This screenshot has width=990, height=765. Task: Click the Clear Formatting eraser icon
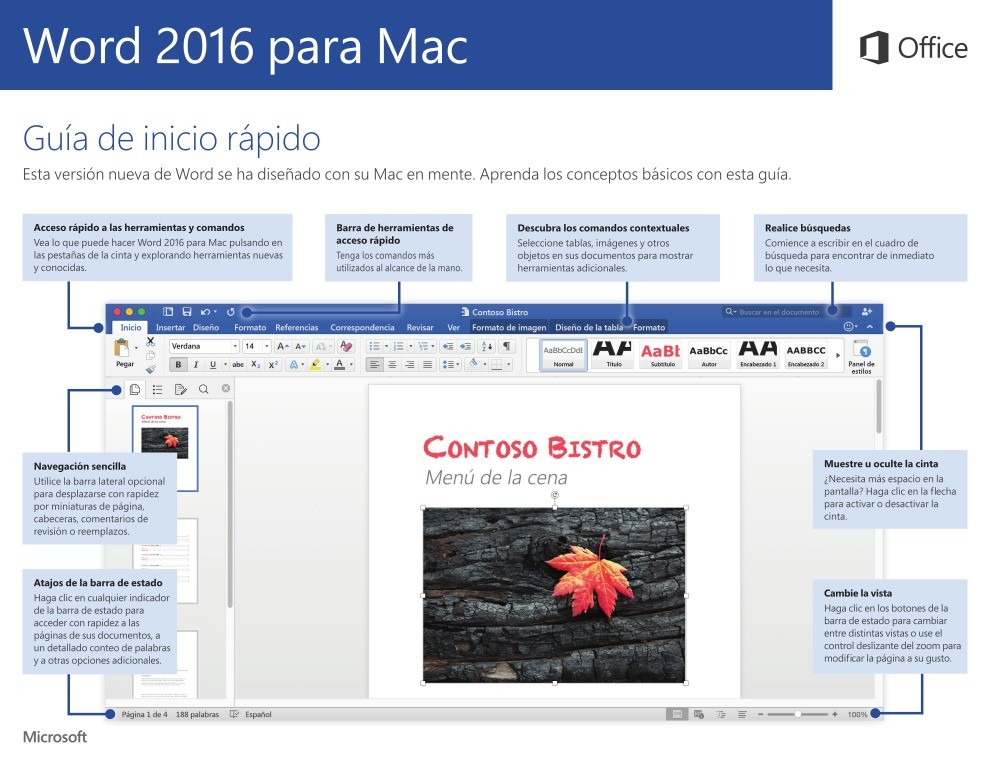[346, 347]
